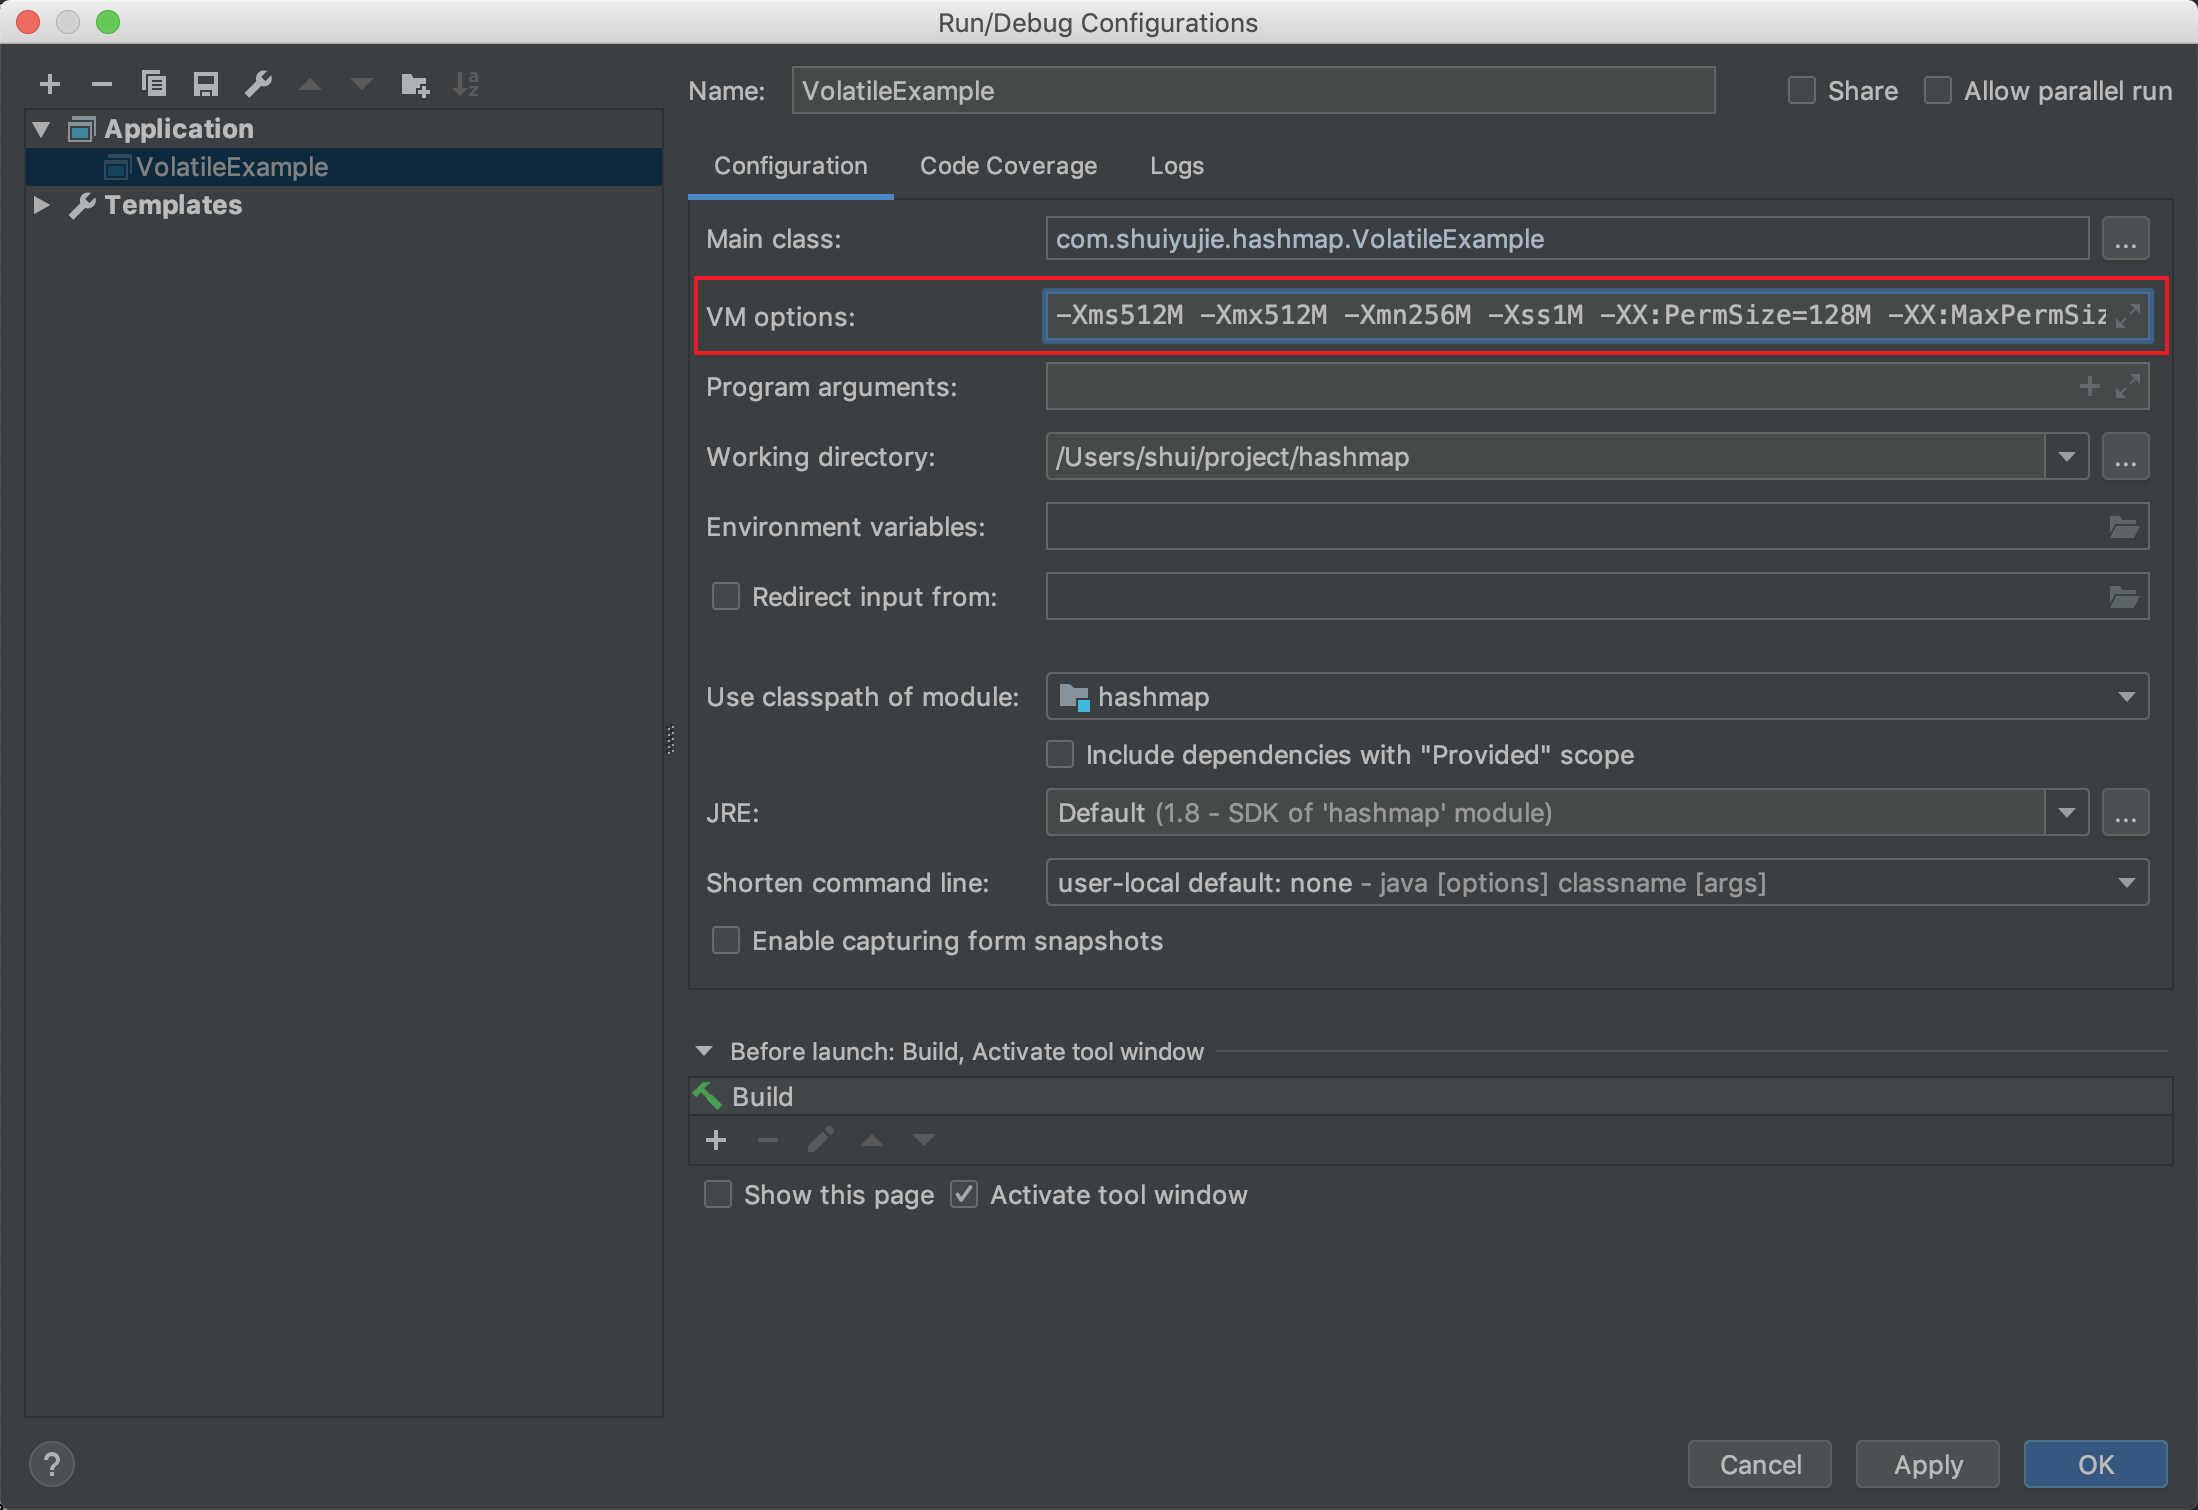The height and width of the screenshot is (1510, 2198).
Task: Click the Remove Configuration minus icon
Action: (x=101, y=84)
